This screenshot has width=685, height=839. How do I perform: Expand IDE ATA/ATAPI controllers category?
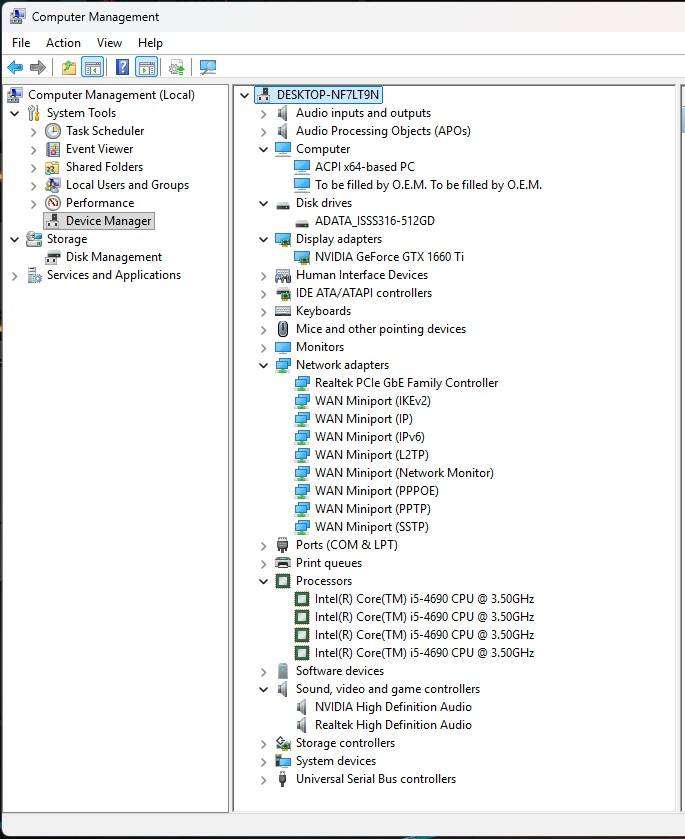263,293
